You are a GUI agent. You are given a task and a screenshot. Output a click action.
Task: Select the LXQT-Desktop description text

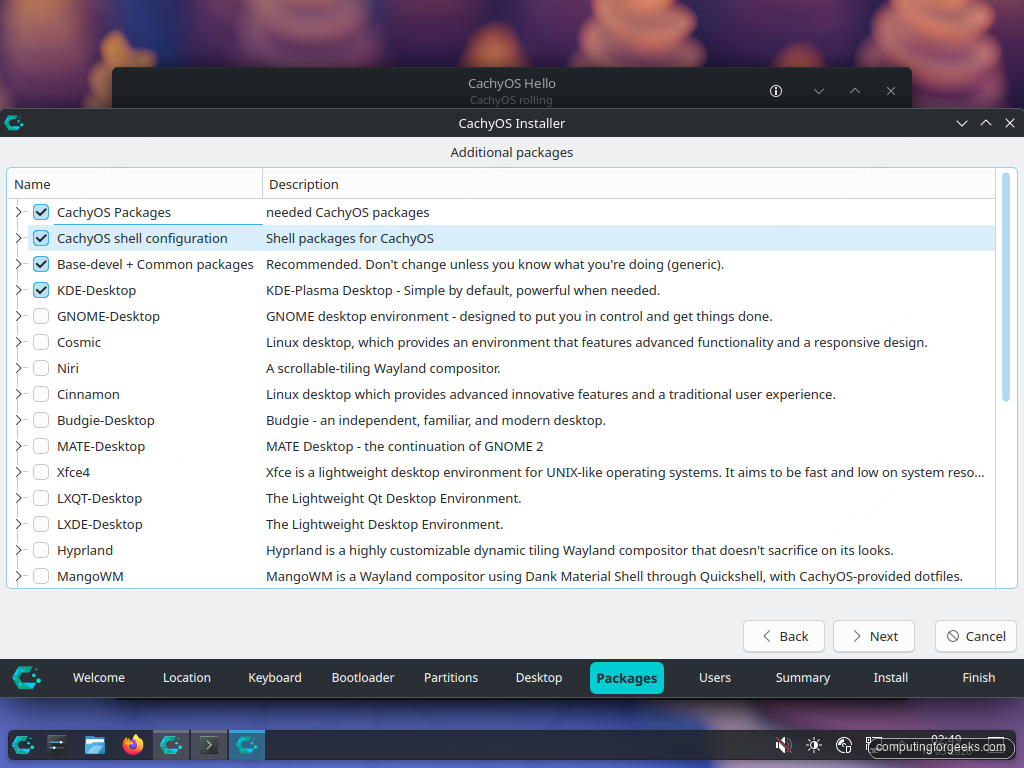(394, 498)
